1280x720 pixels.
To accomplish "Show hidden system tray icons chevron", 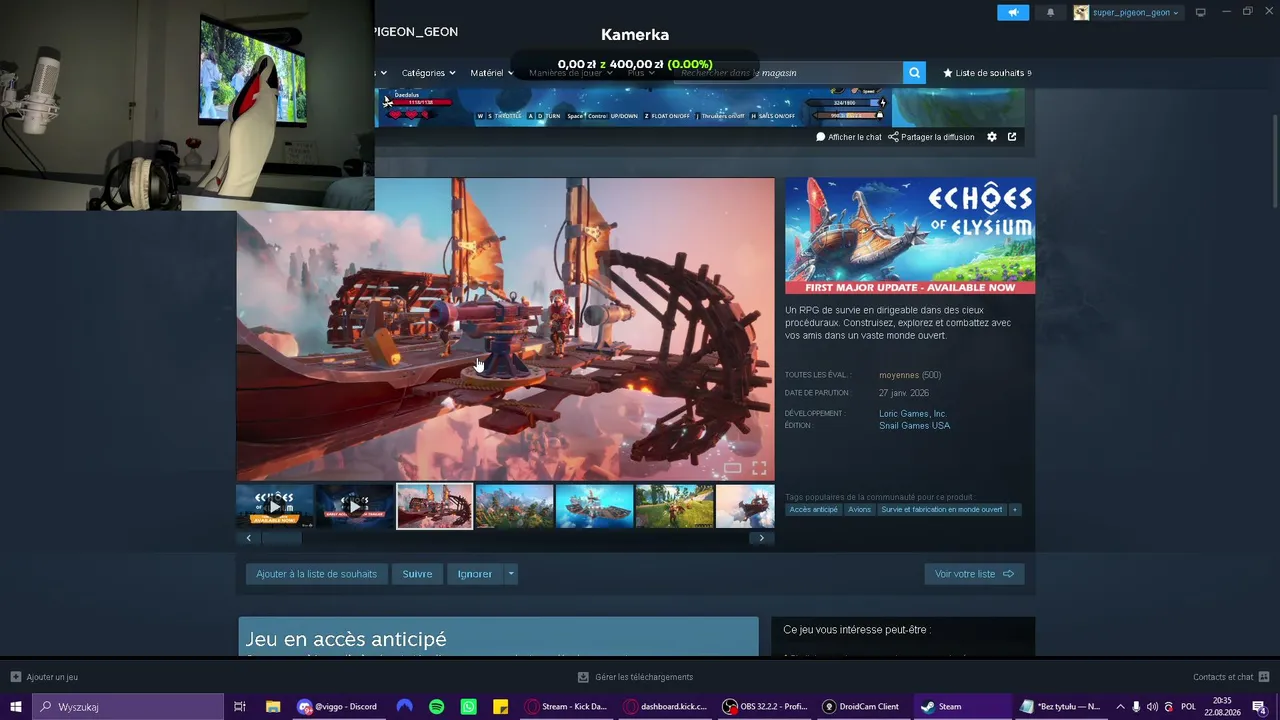I will [x=1120, y=707].
